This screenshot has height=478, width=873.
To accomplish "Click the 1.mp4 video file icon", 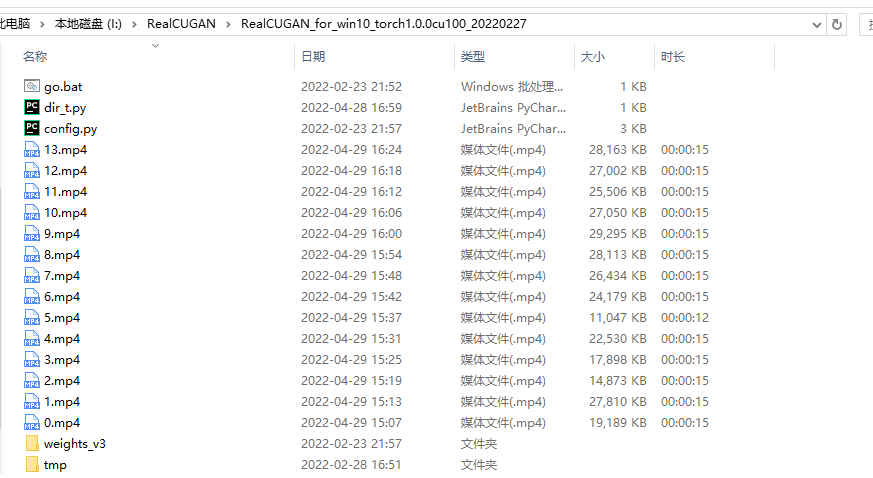I will pos(32,401).
